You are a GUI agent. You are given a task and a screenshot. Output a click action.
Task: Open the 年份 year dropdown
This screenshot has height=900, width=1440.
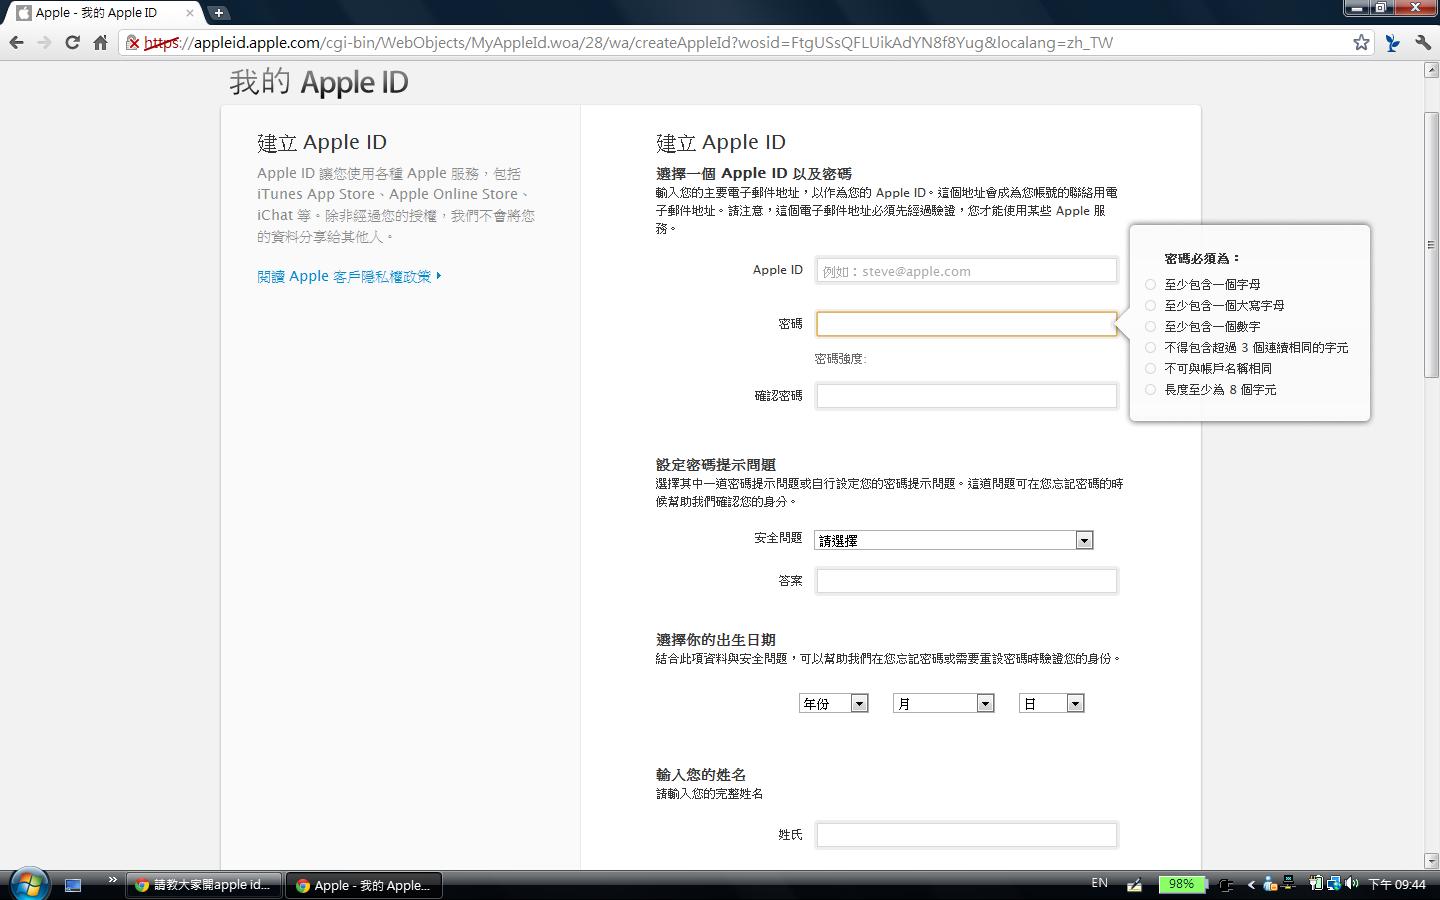(833, 703)
